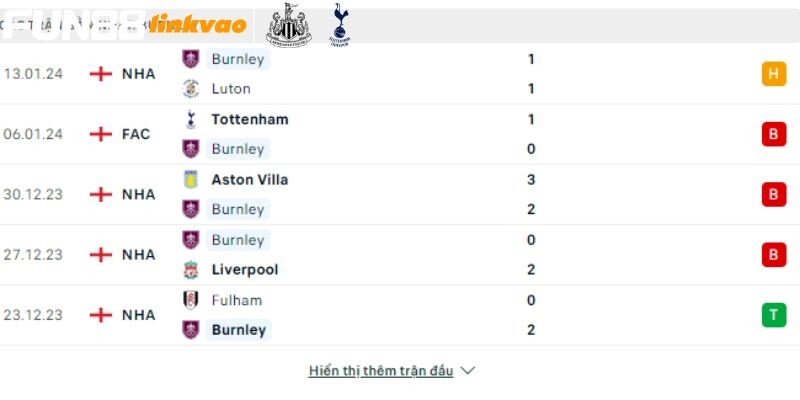This screenshot has width=800, height=400.
Task: Click the Newcastle United crest at top
Action: [x=289, y=25]
